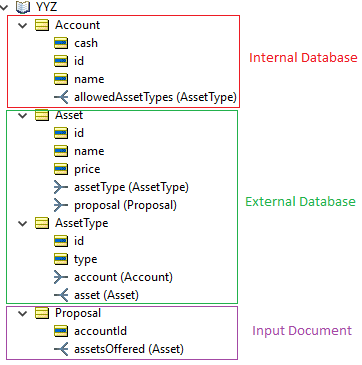Click the Account id attribute icon
Screen dimensions: 362x365
coord(61,61)
